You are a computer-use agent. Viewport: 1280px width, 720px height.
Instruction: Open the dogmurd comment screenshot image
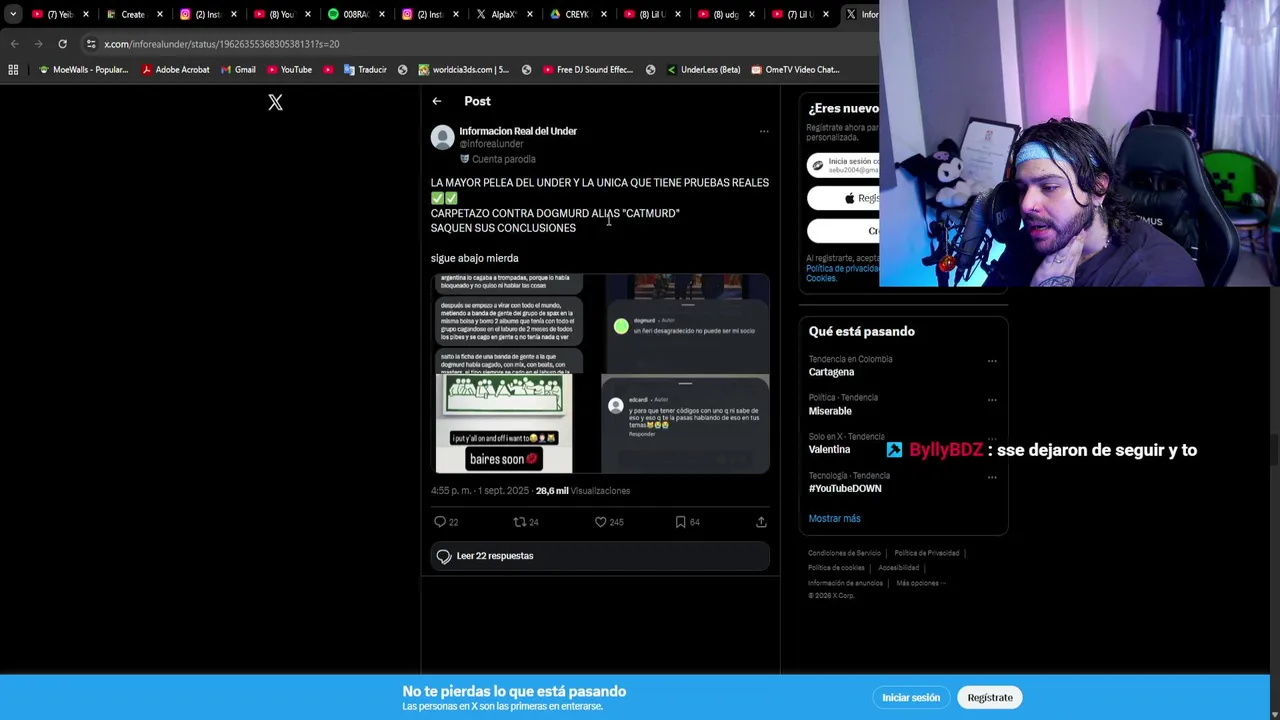pos(685,323)
